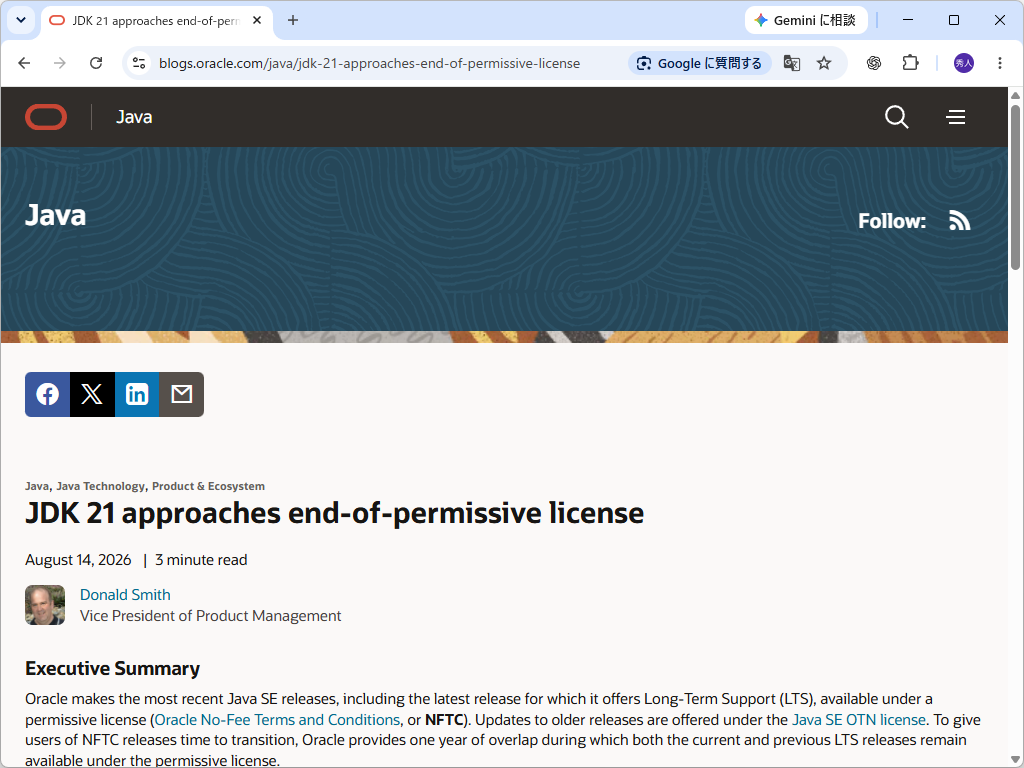Click the date August 14, 2026
Screen dimensions: 1024x768
(x=78, y=560)
